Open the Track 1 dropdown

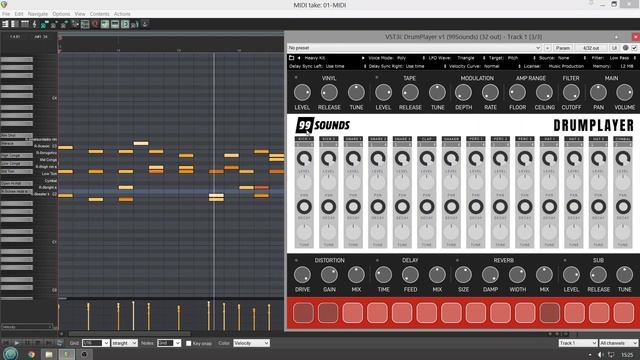pos(578,343)
